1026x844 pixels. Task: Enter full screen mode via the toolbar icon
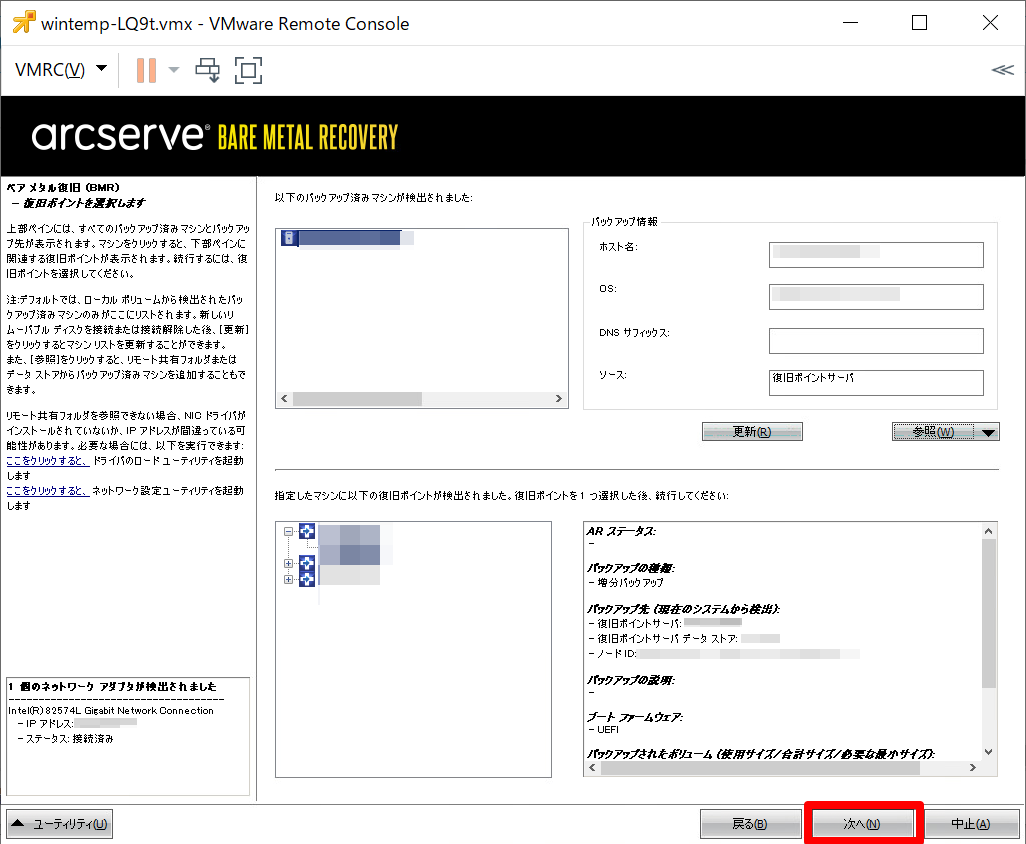(249, 70)
